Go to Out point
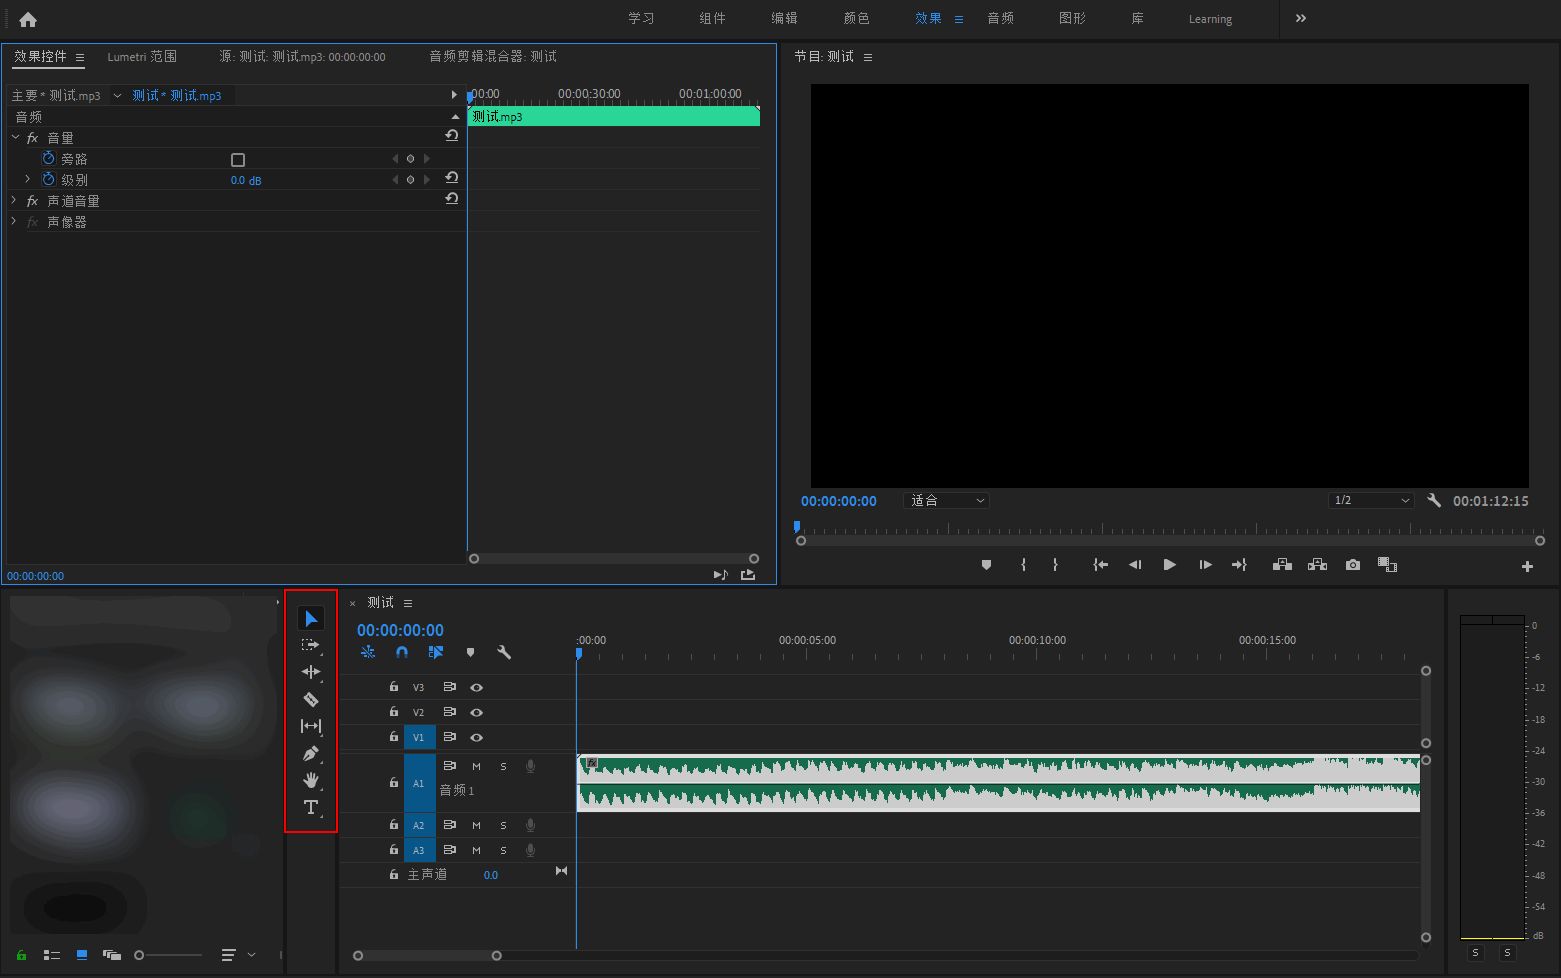This screenshot has width=1561, height=978. point(1239,565)
